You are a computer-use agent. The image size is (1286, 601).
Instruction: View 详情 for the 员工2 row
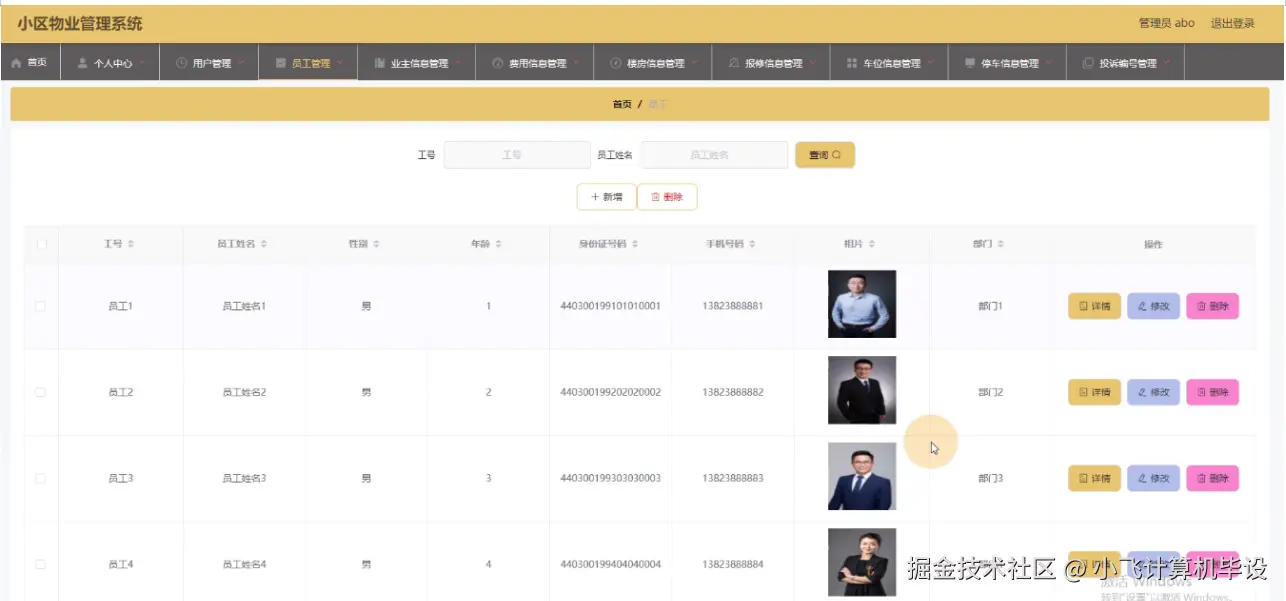pos(1094,392)
